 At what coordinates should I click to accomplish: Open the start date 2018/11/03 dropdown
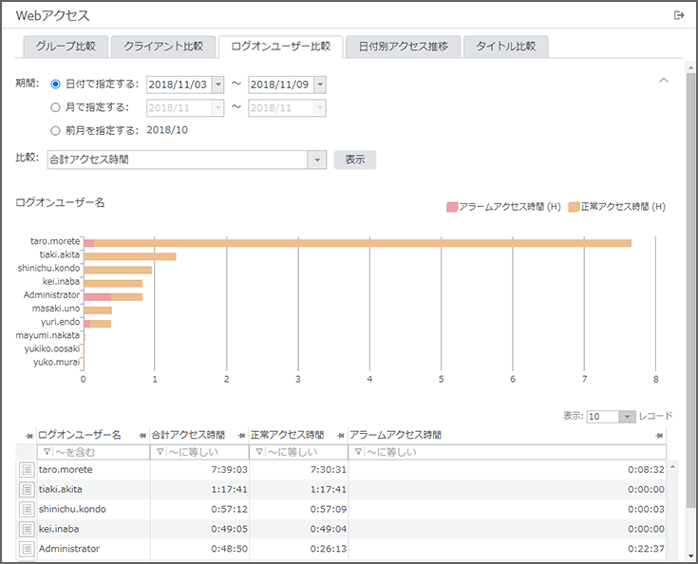[x=218, y=85]
